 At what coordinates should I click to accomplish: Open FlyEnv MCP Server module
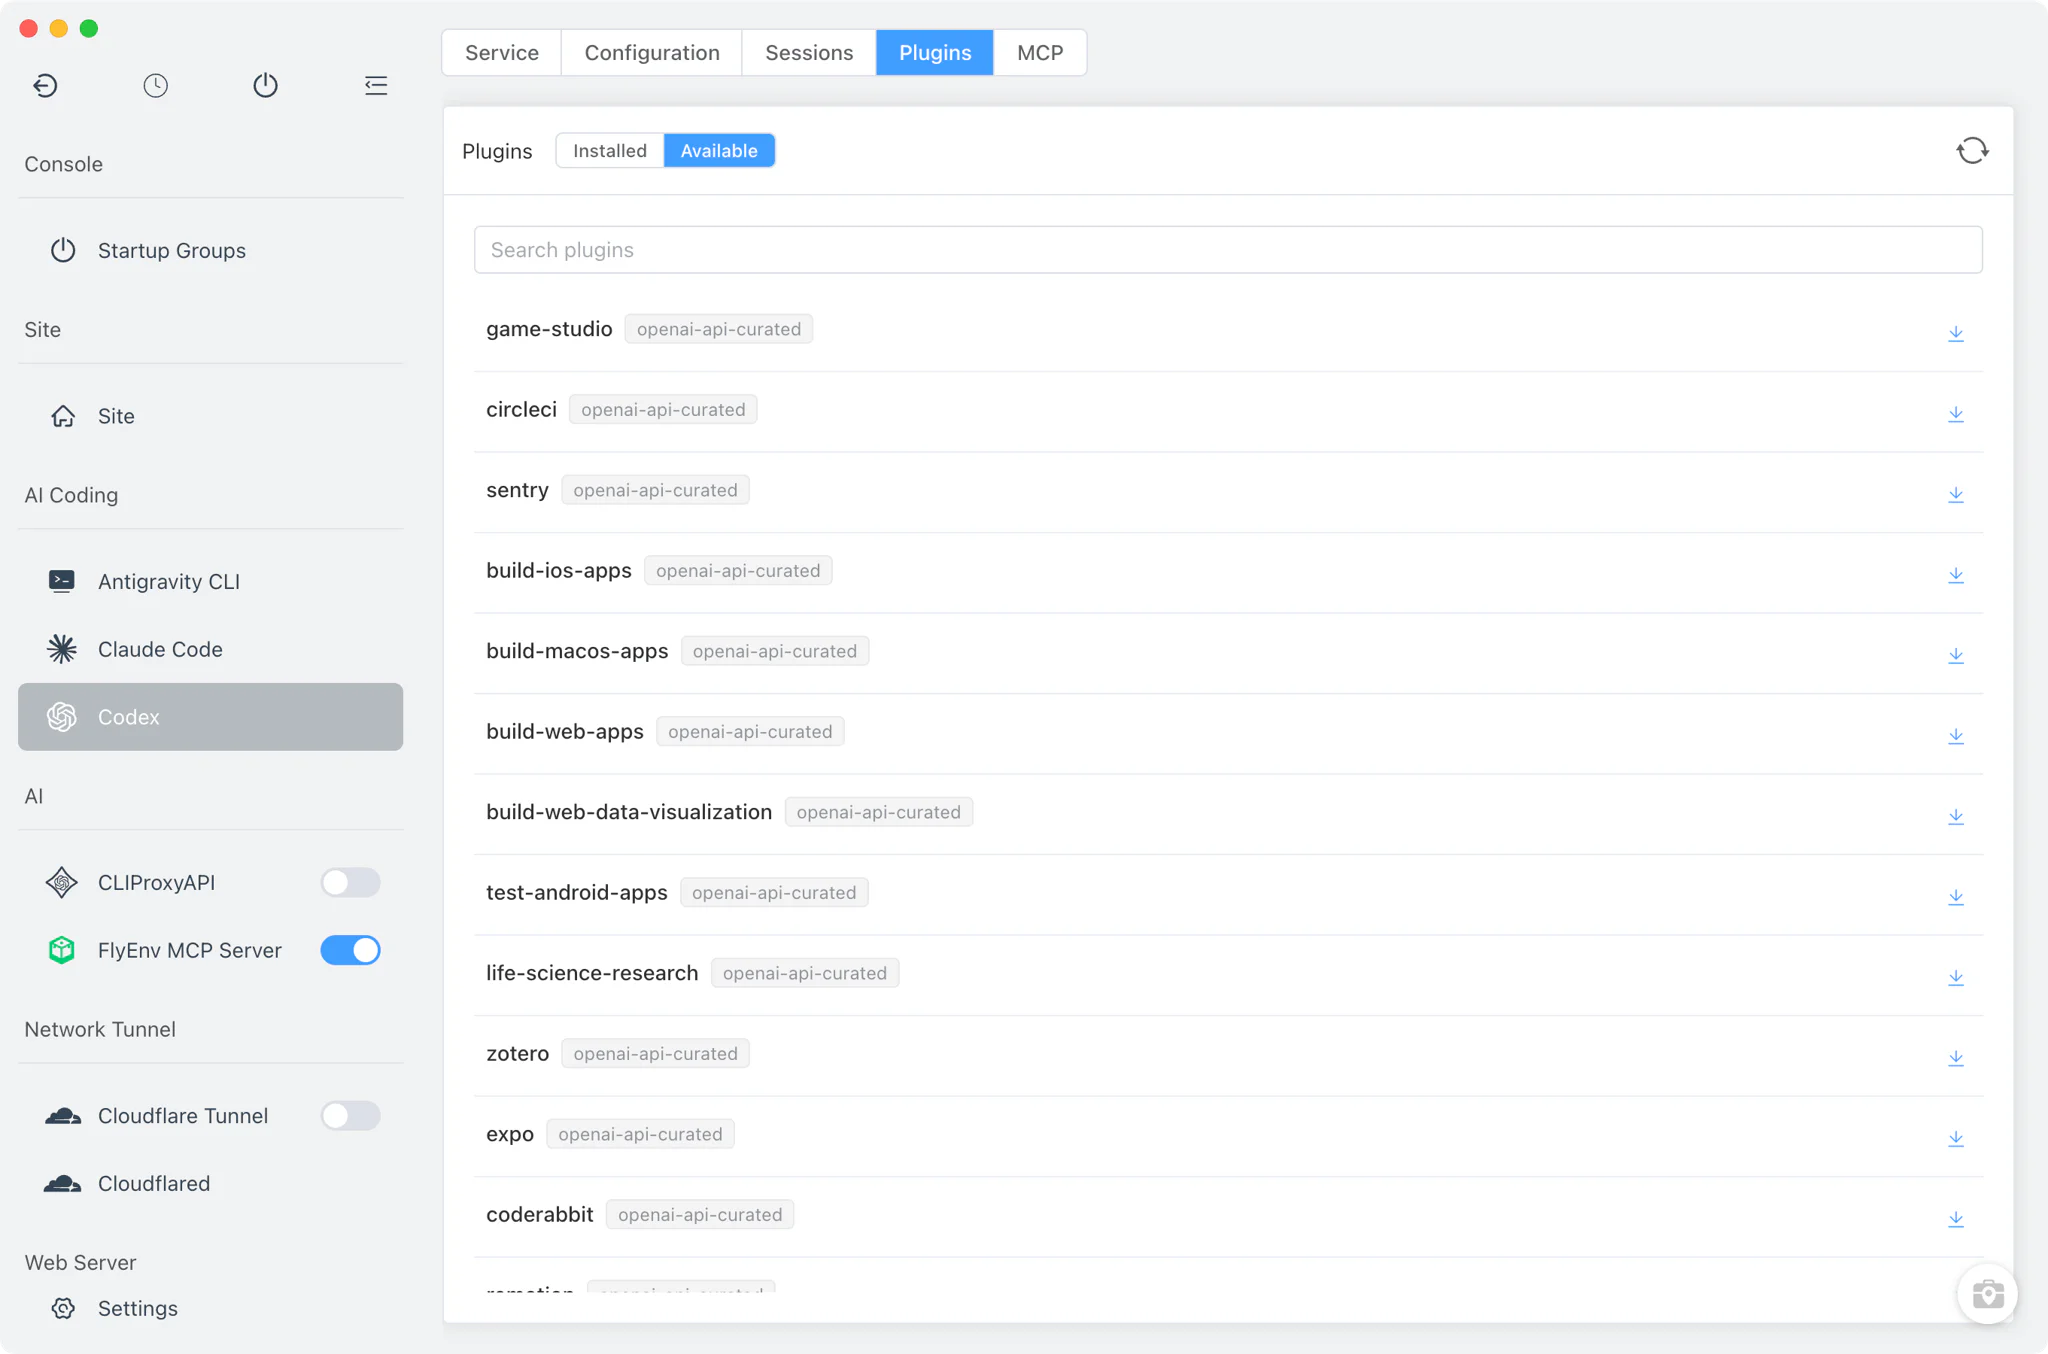[x=189, y=950]
